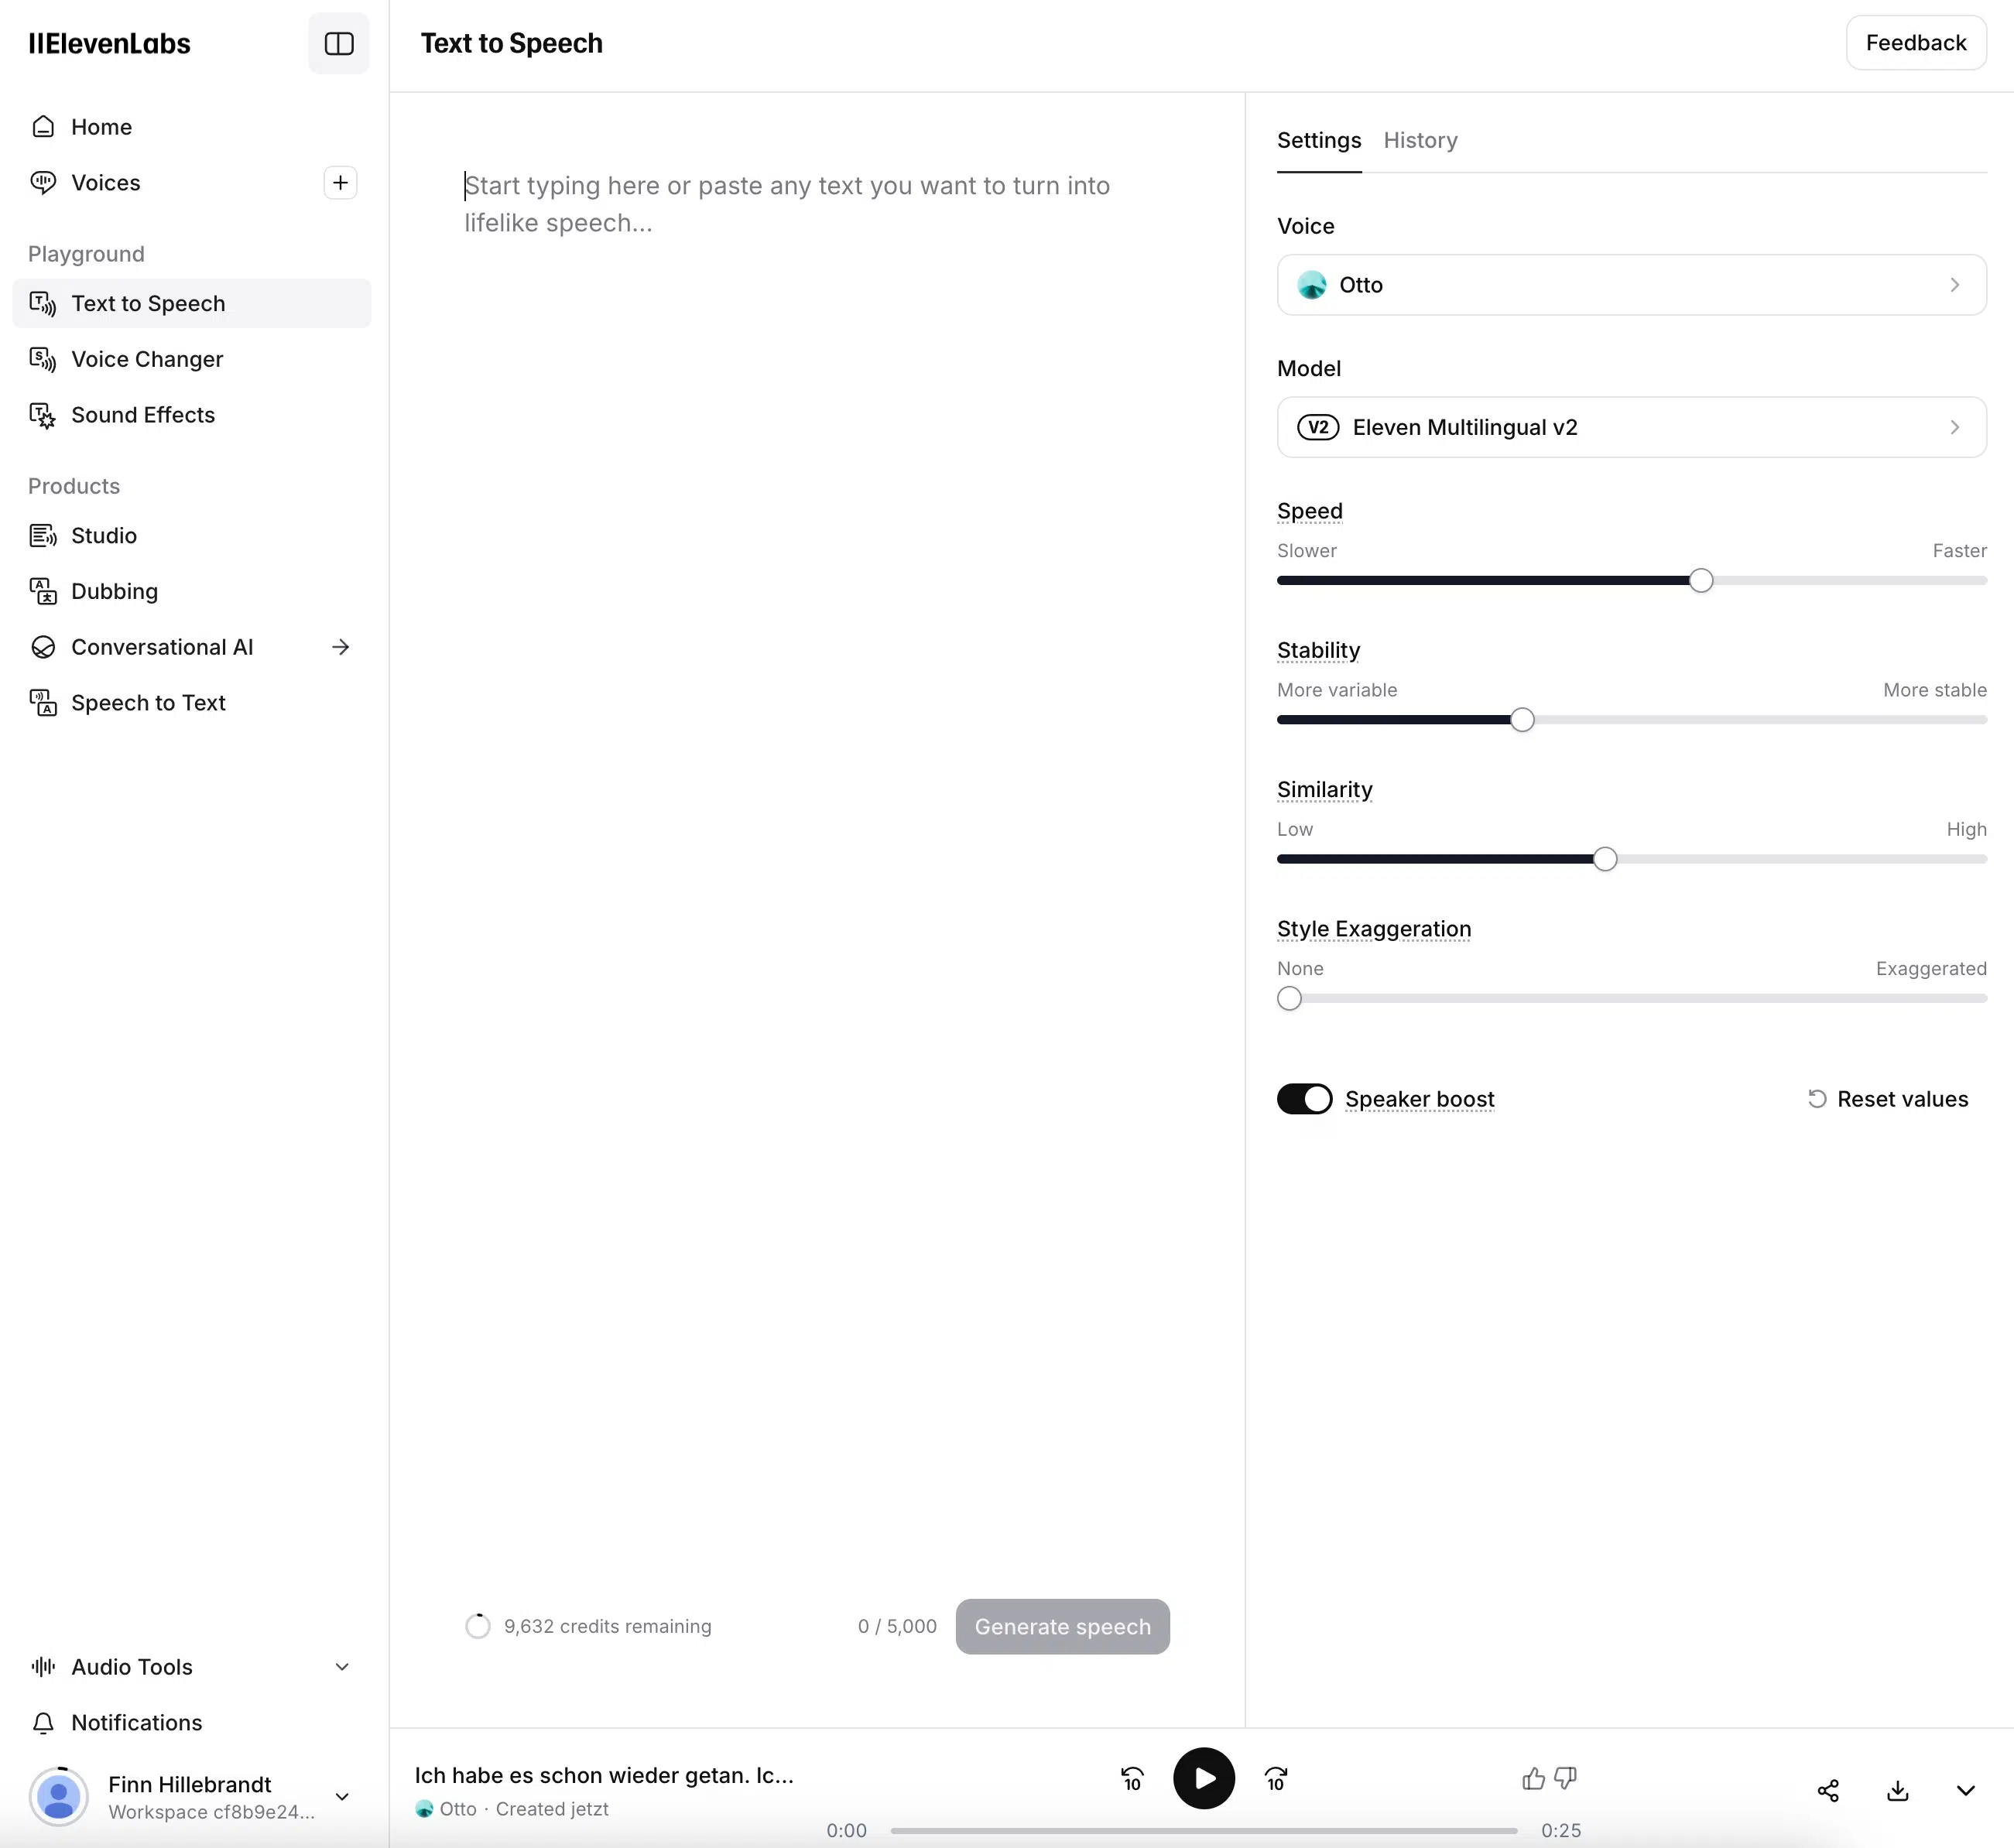
Task: Click the Speed slider handle
Action: 1700,580
